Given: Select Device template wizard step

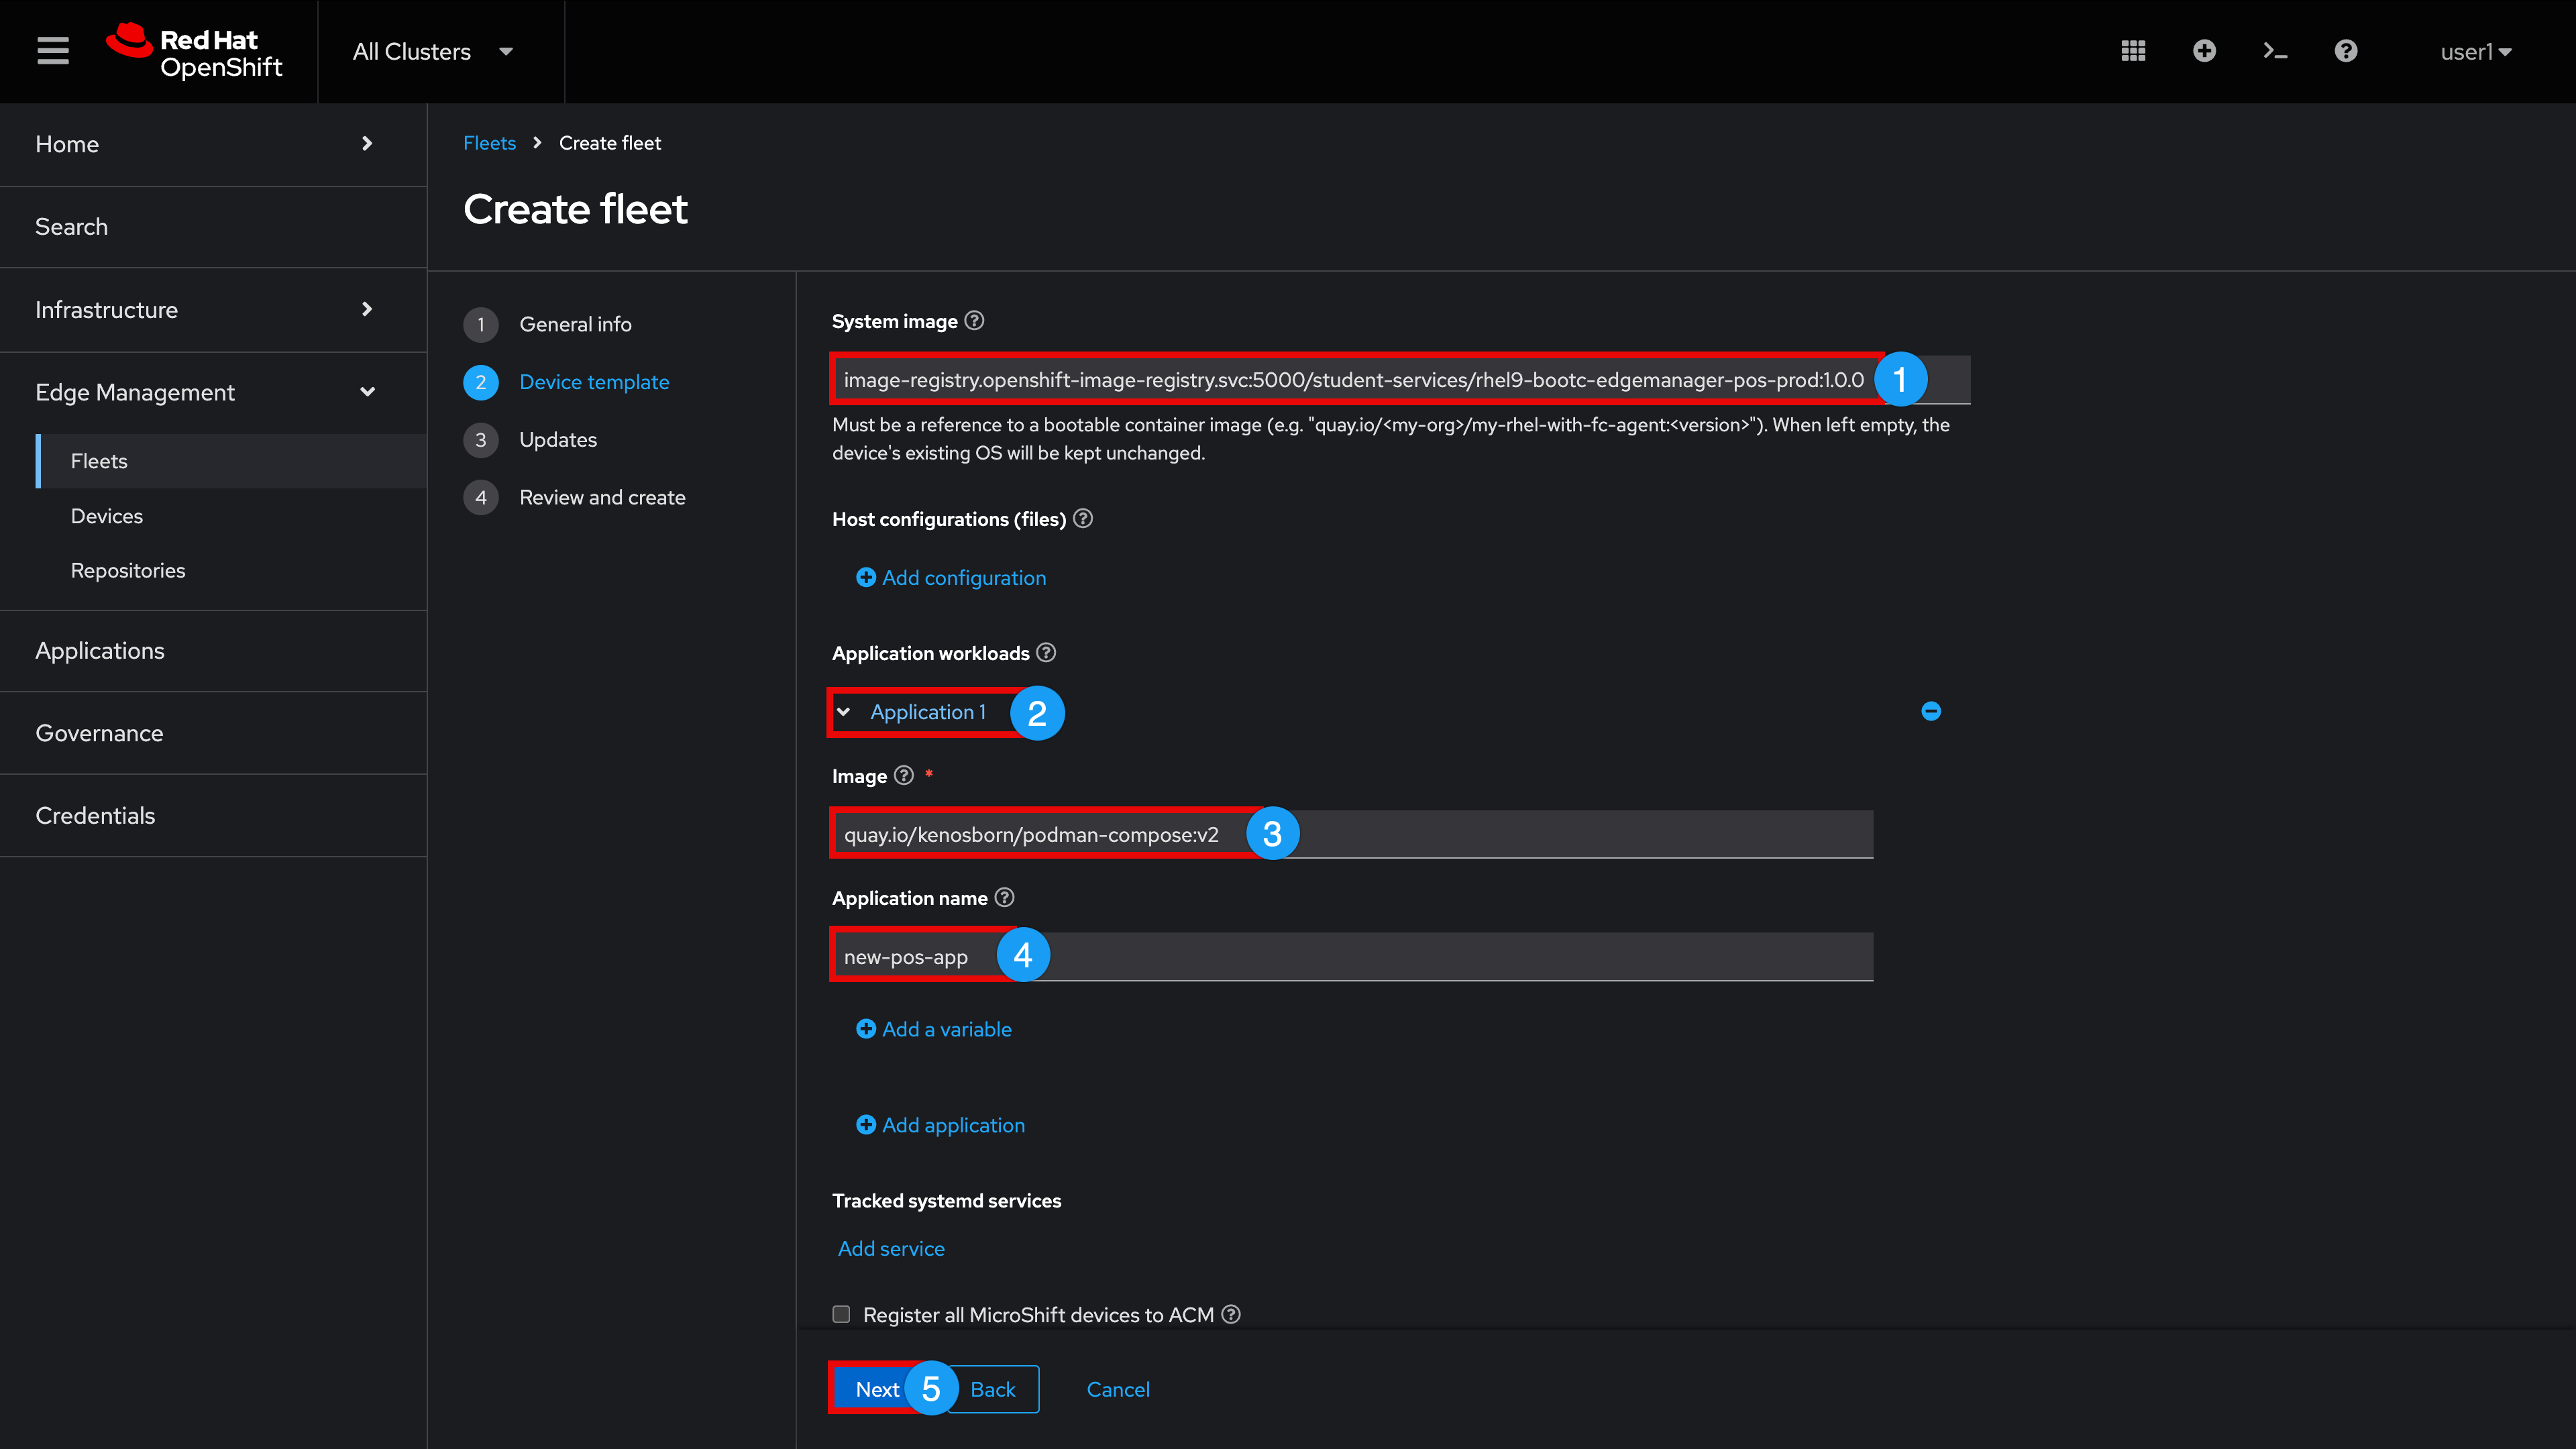Looking at the screenshot, I should coord(567,382).
